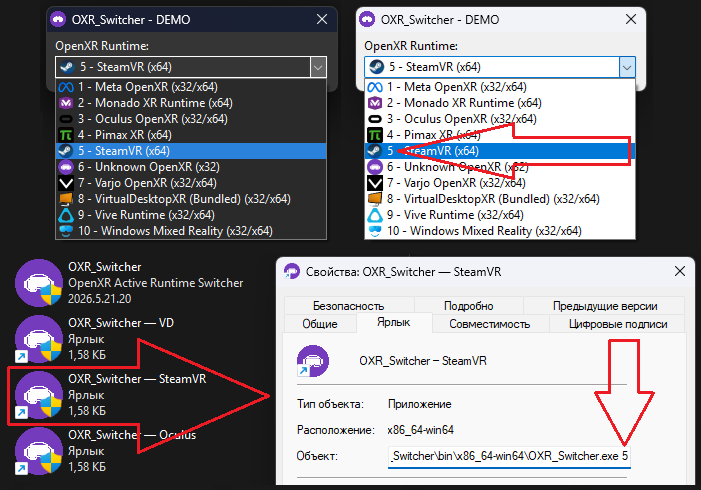The height and width of the screenshot is (490, 701).
Task: Click Meta icon in dark runtime list
Action: pos(66,87)
